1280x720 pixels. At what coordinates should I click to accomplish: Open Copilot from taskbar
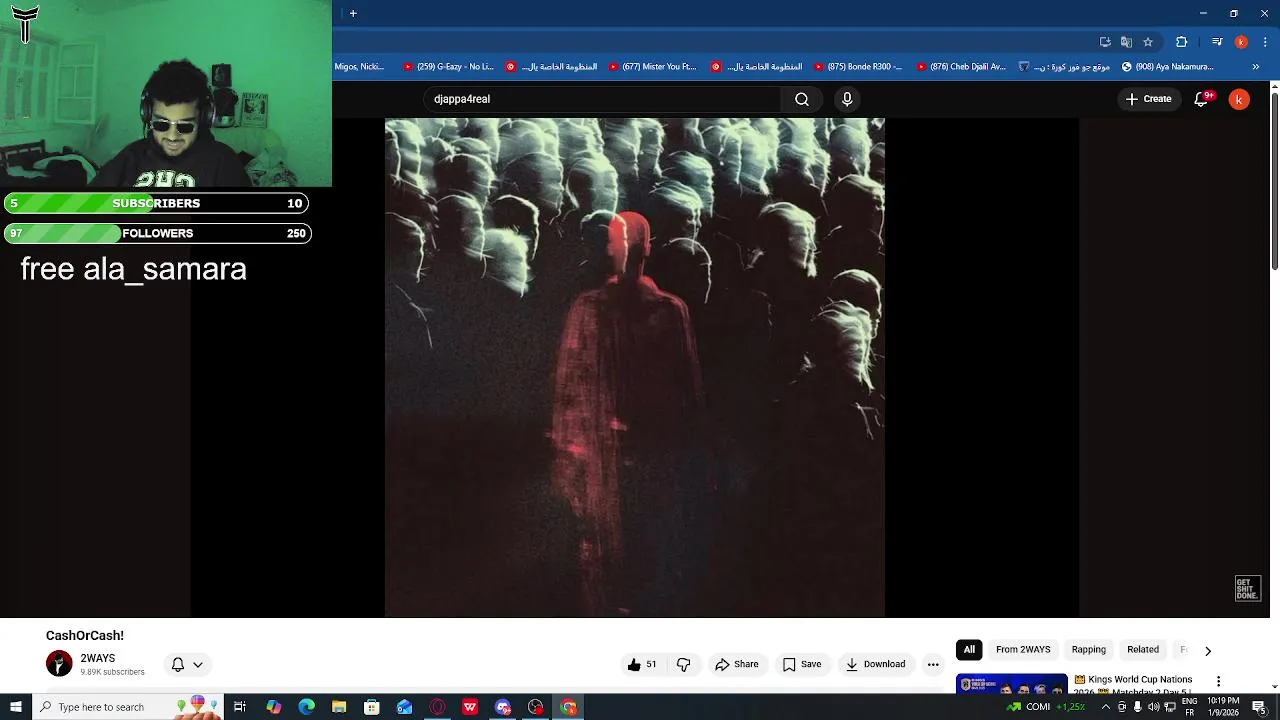pyautogui.click(x=273, y=707)
